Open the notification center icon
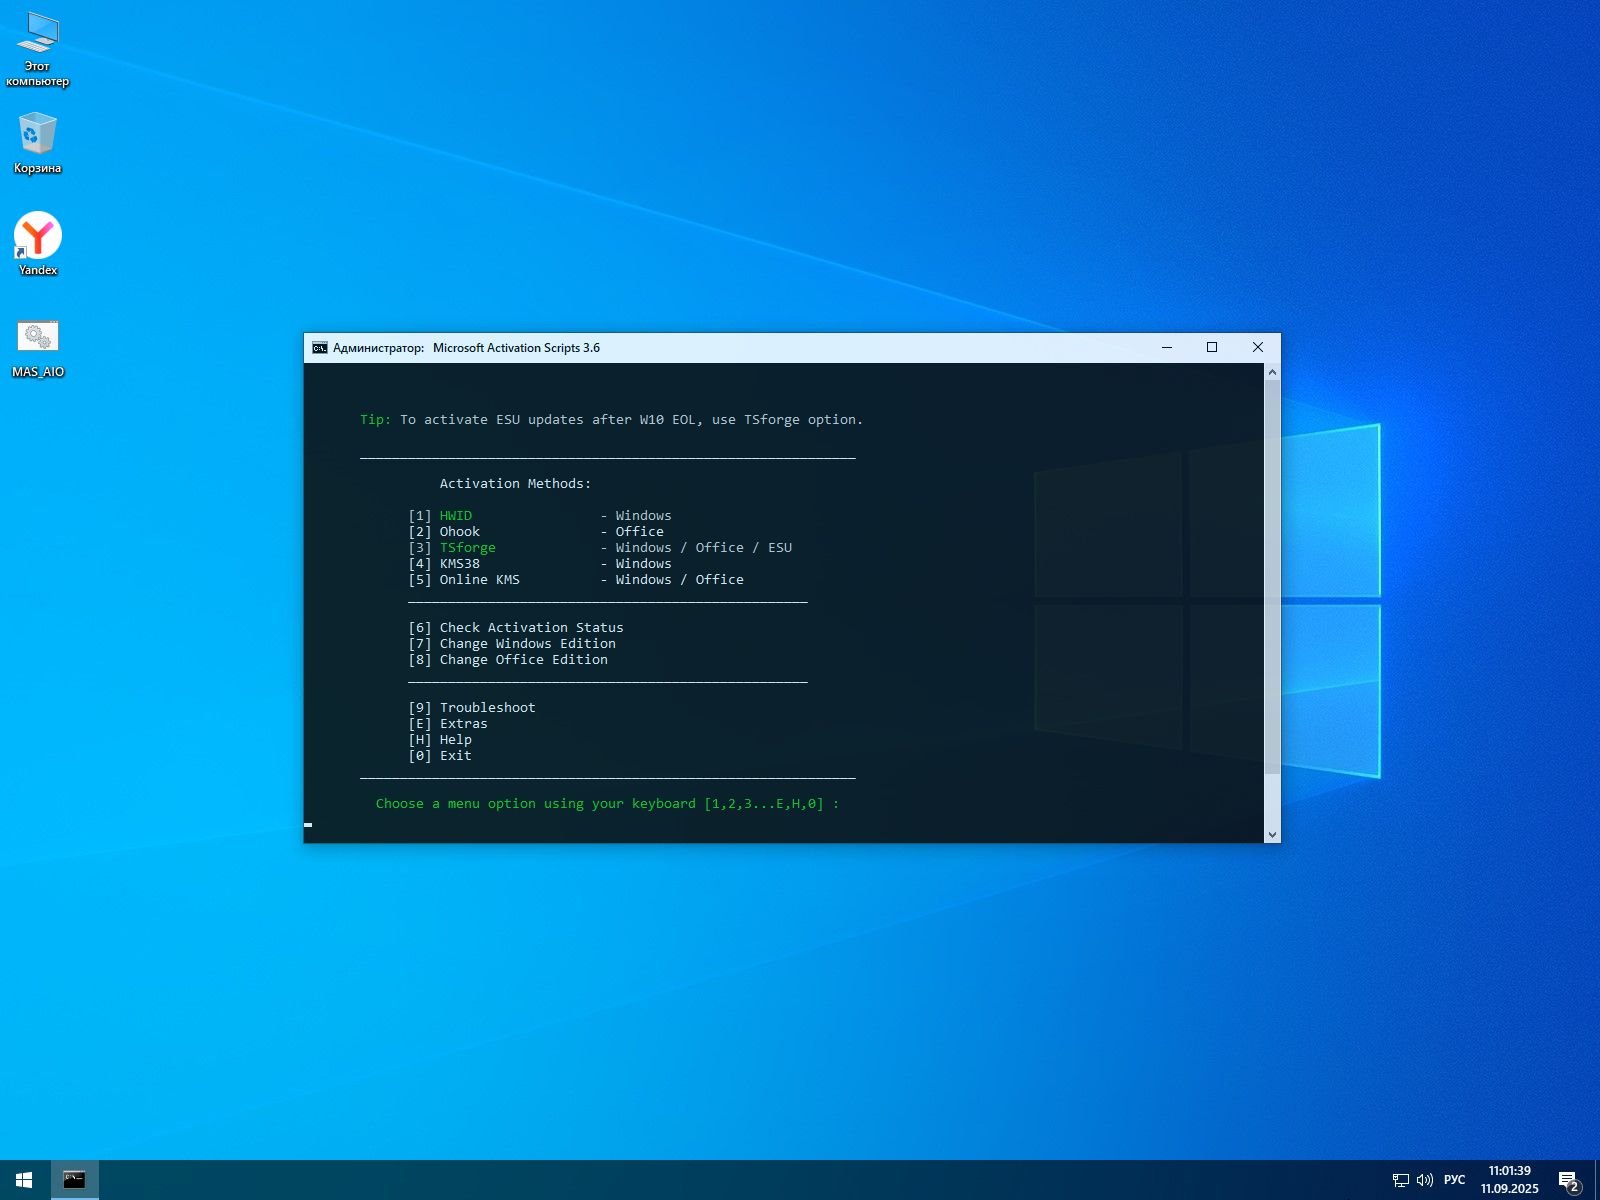 1568,1181
